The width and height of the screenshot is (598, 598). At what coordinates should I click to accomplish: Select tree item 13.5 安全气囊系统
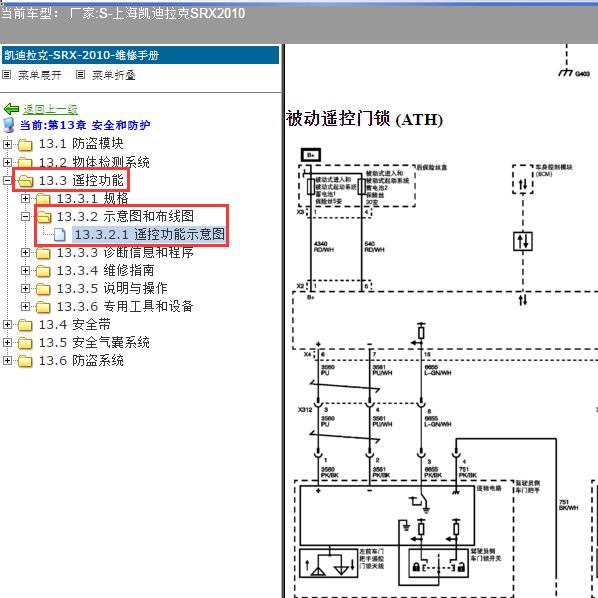coord(94,342)
